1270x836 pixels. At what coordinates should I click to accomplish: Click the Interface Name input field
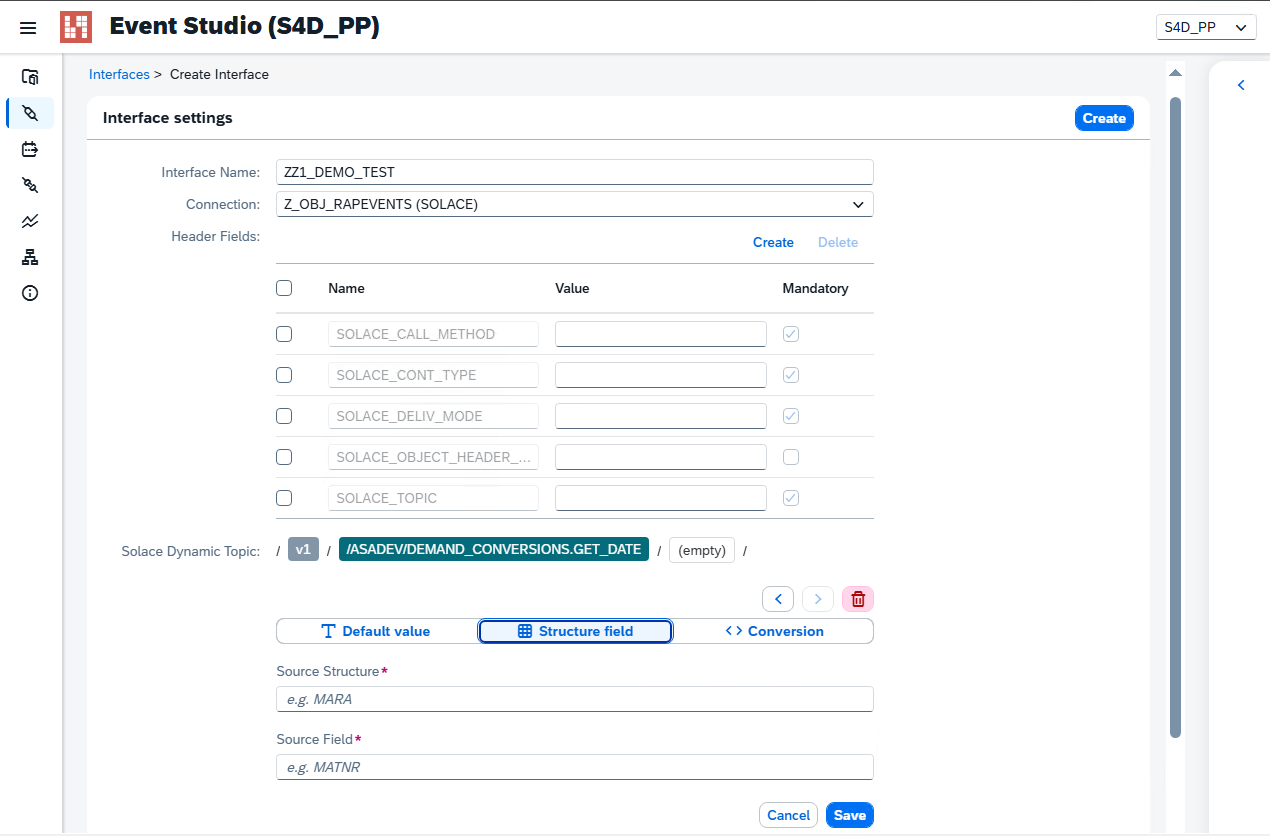(575, 172)
